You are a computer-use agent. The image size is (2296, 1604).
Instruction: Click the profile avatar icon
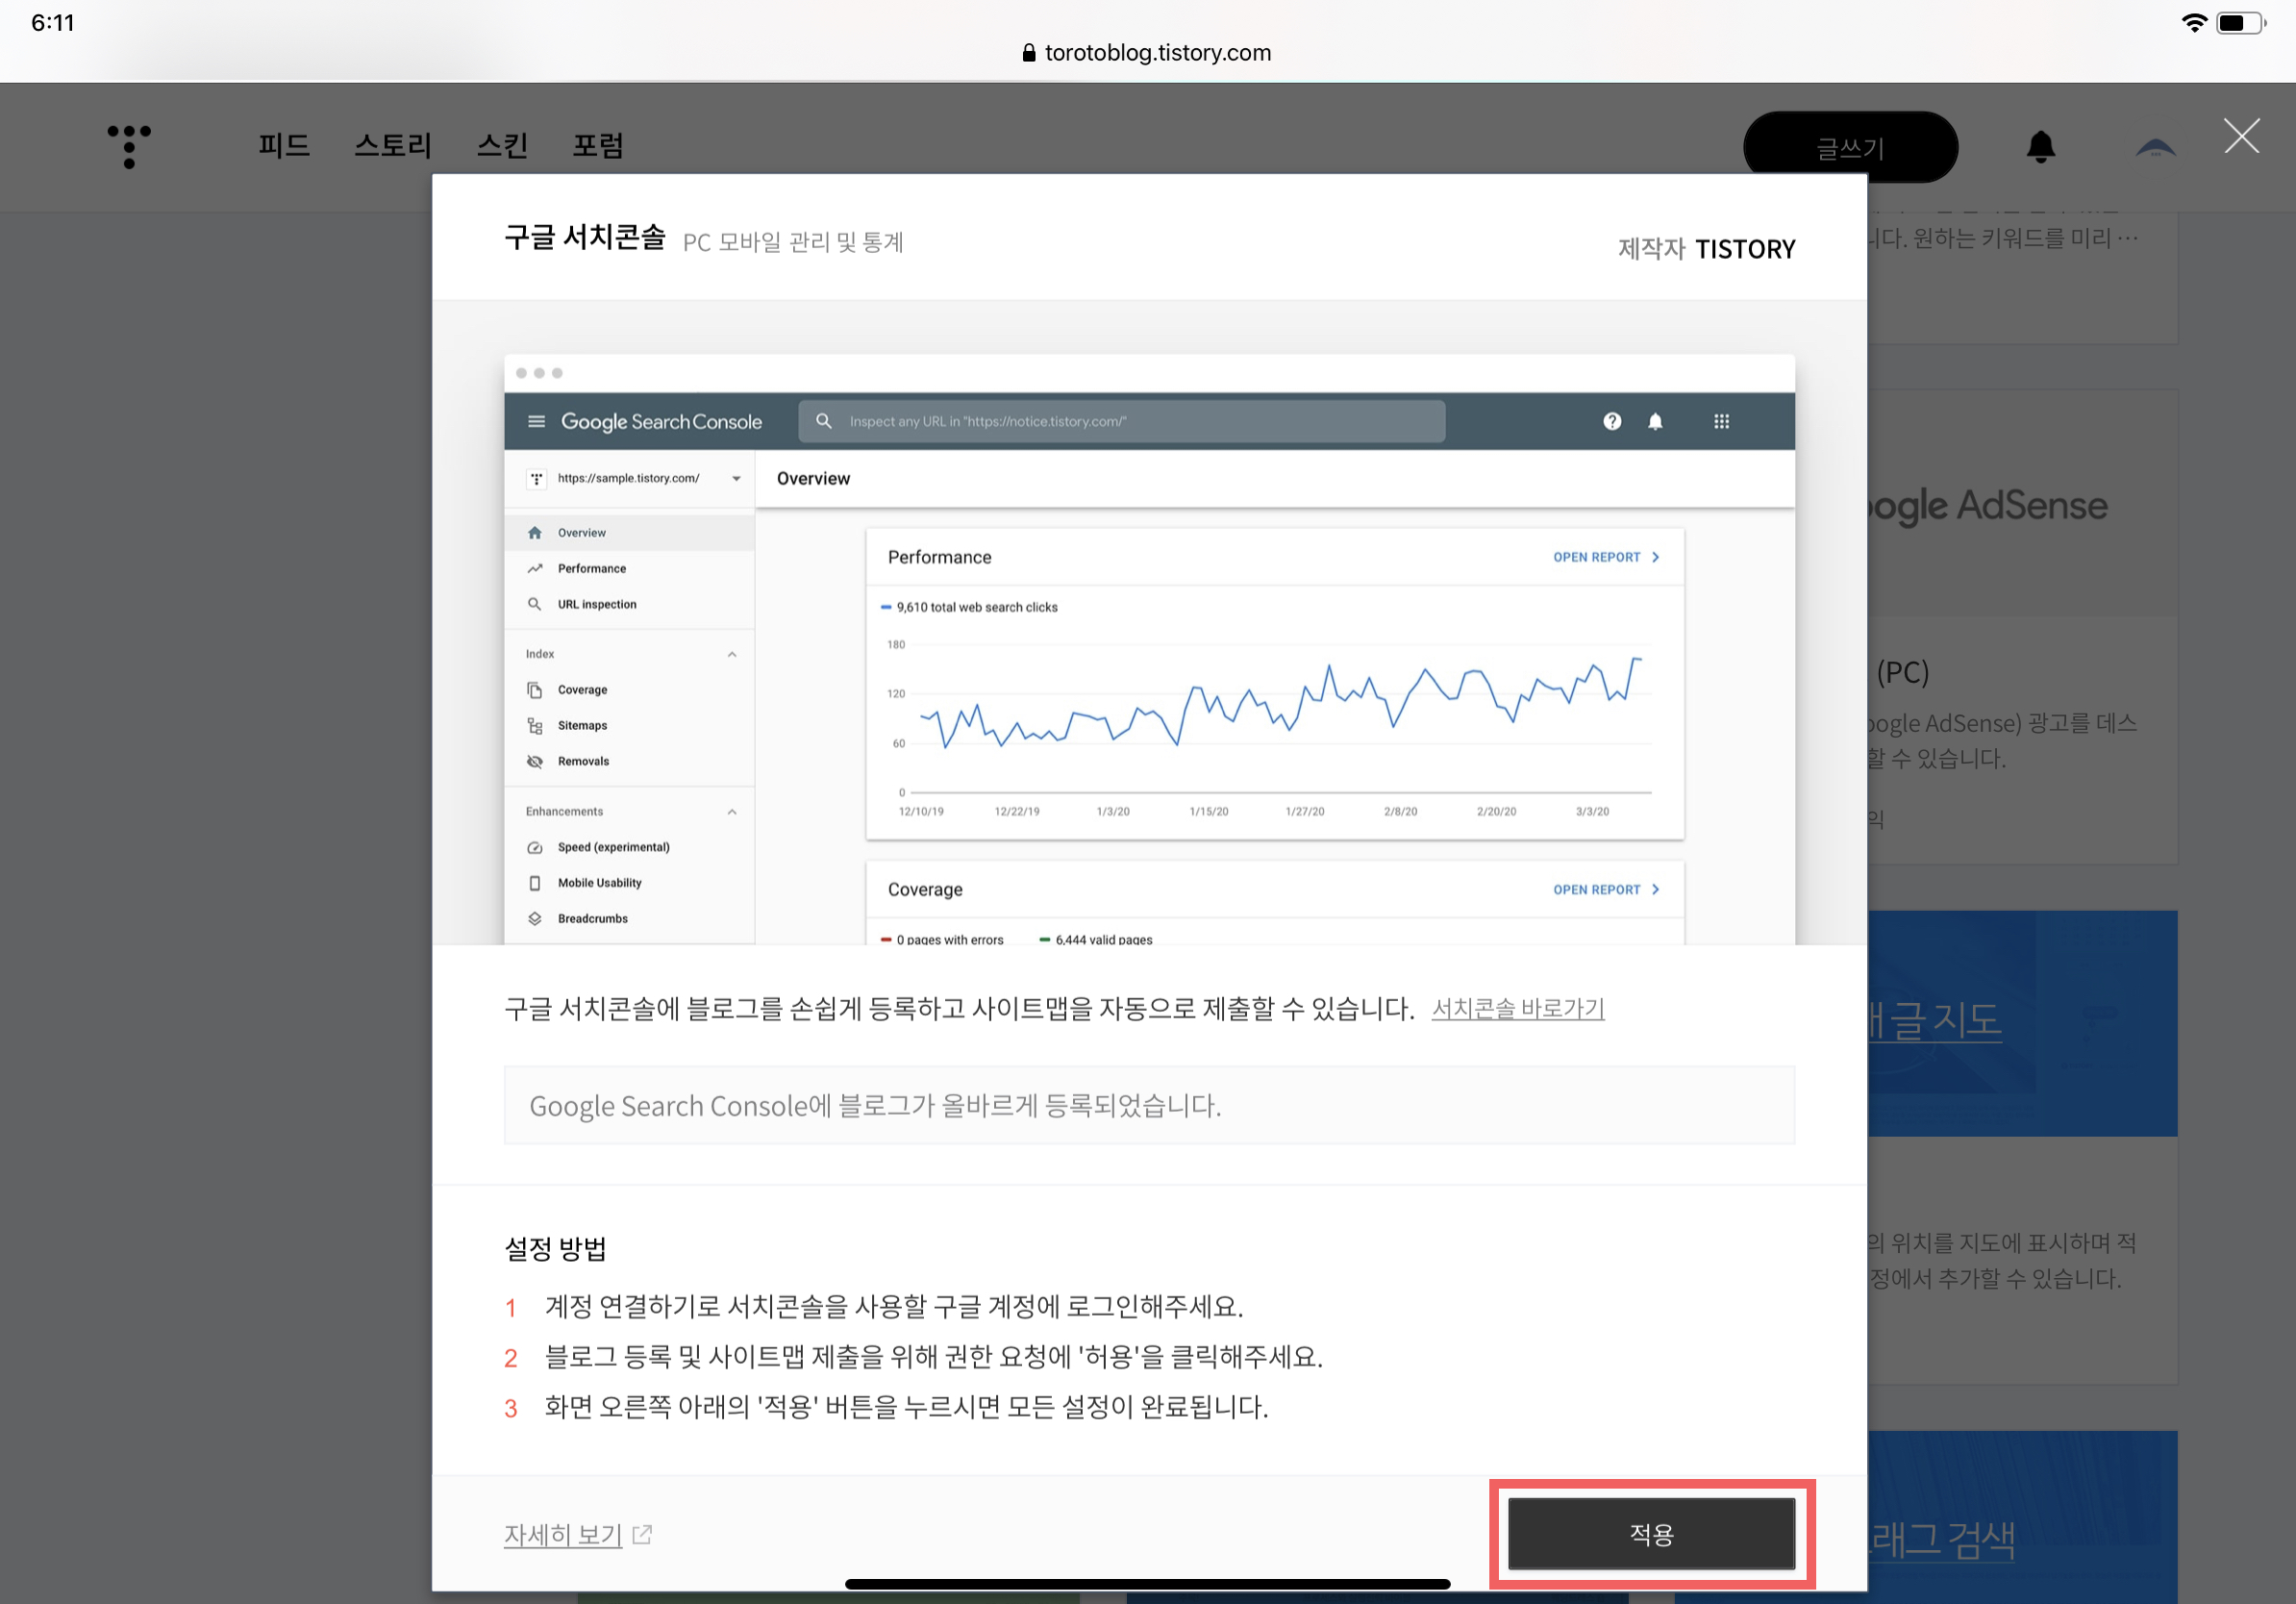pyautogui.click(x=2155, y=148)
